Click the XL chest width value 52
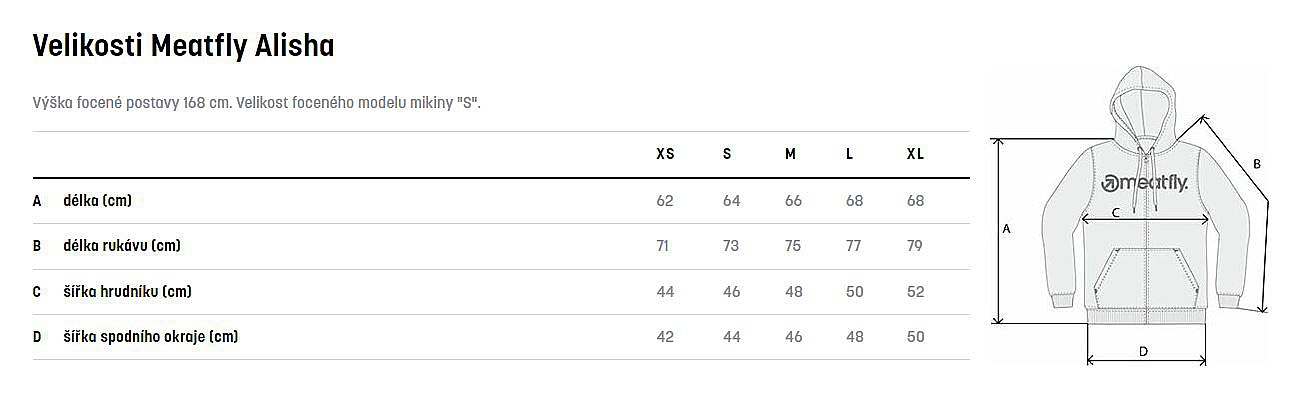 click(915, 292)
